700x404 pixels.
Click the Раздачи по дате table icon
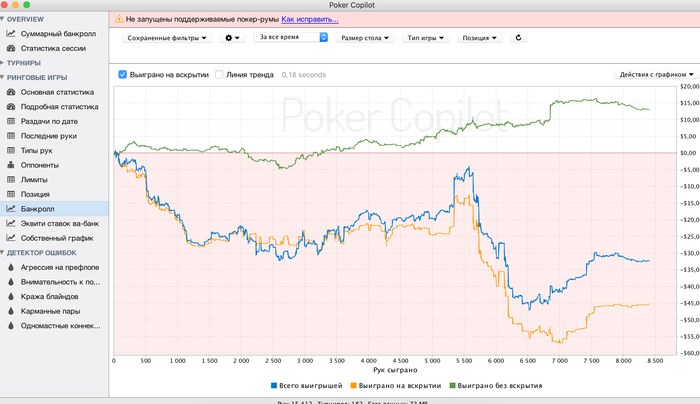tap(11, 121)
